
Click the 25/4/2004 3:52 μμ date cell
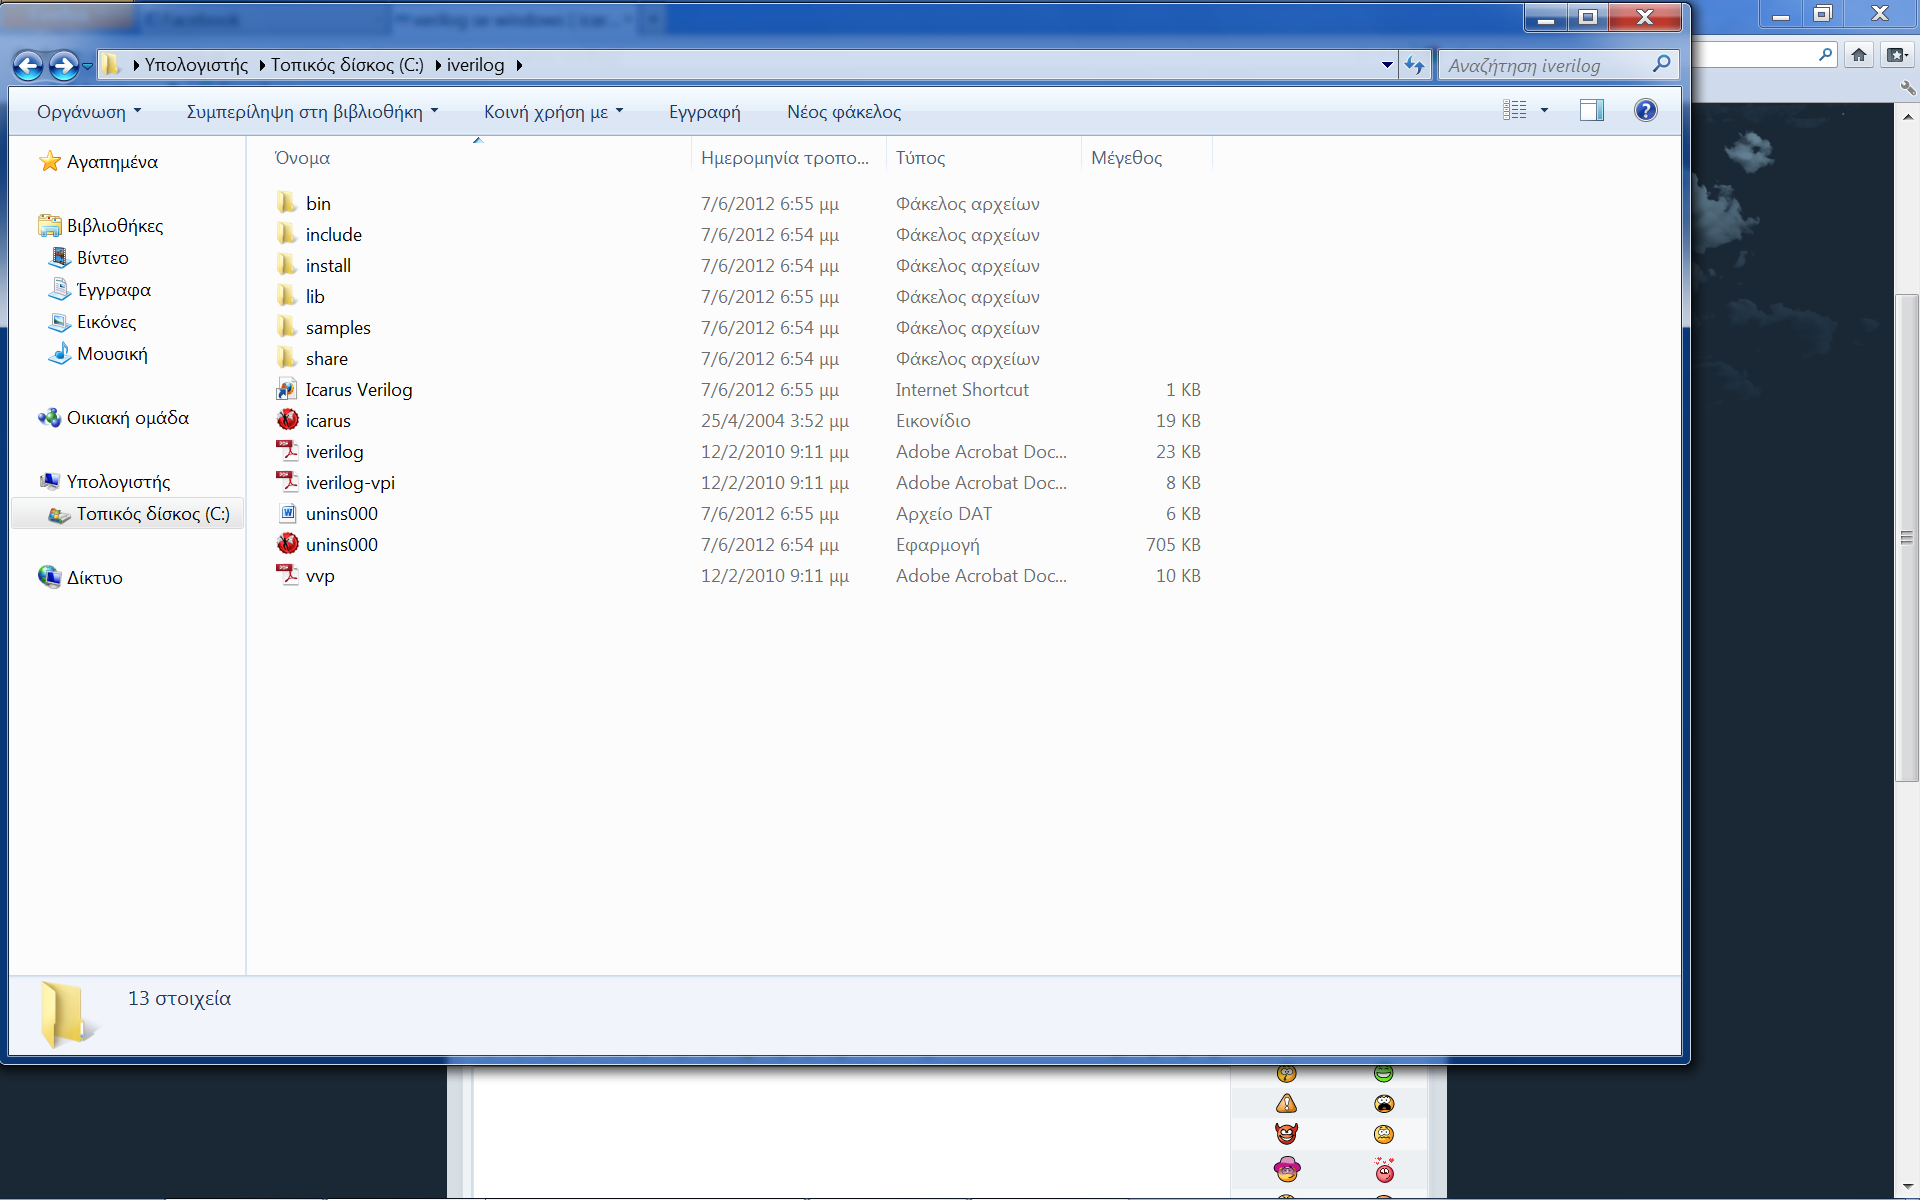click(x=775, y=421)
